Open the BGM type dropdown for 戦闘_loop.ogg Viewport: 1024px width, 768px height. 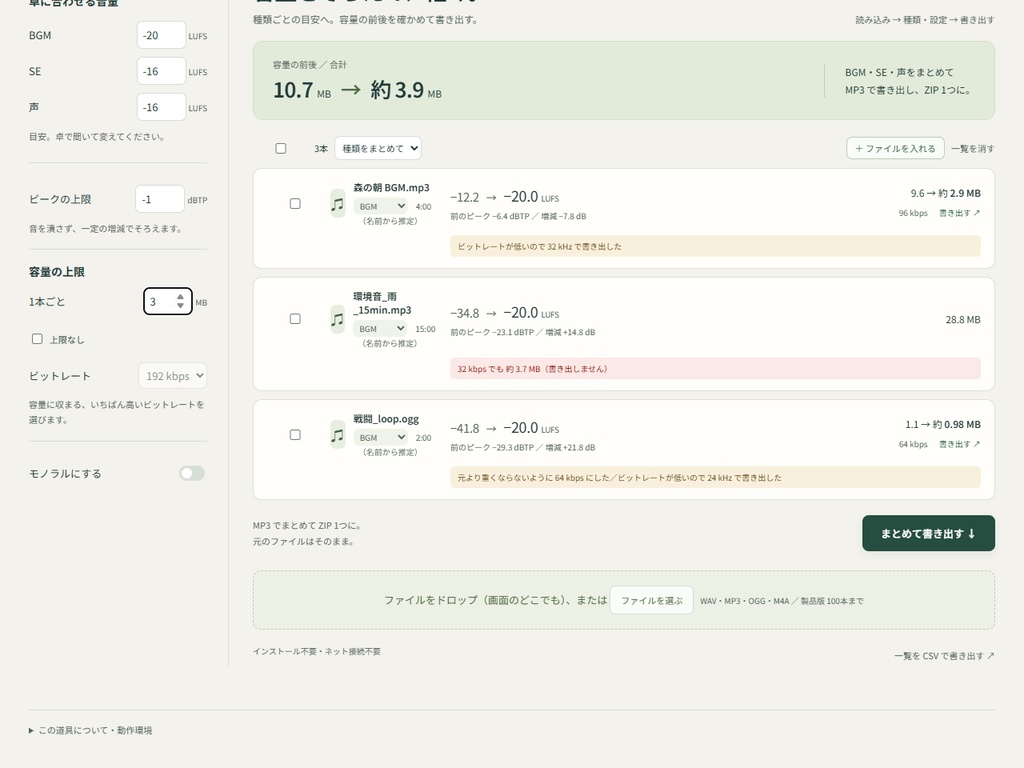click(x=381, y=438)
